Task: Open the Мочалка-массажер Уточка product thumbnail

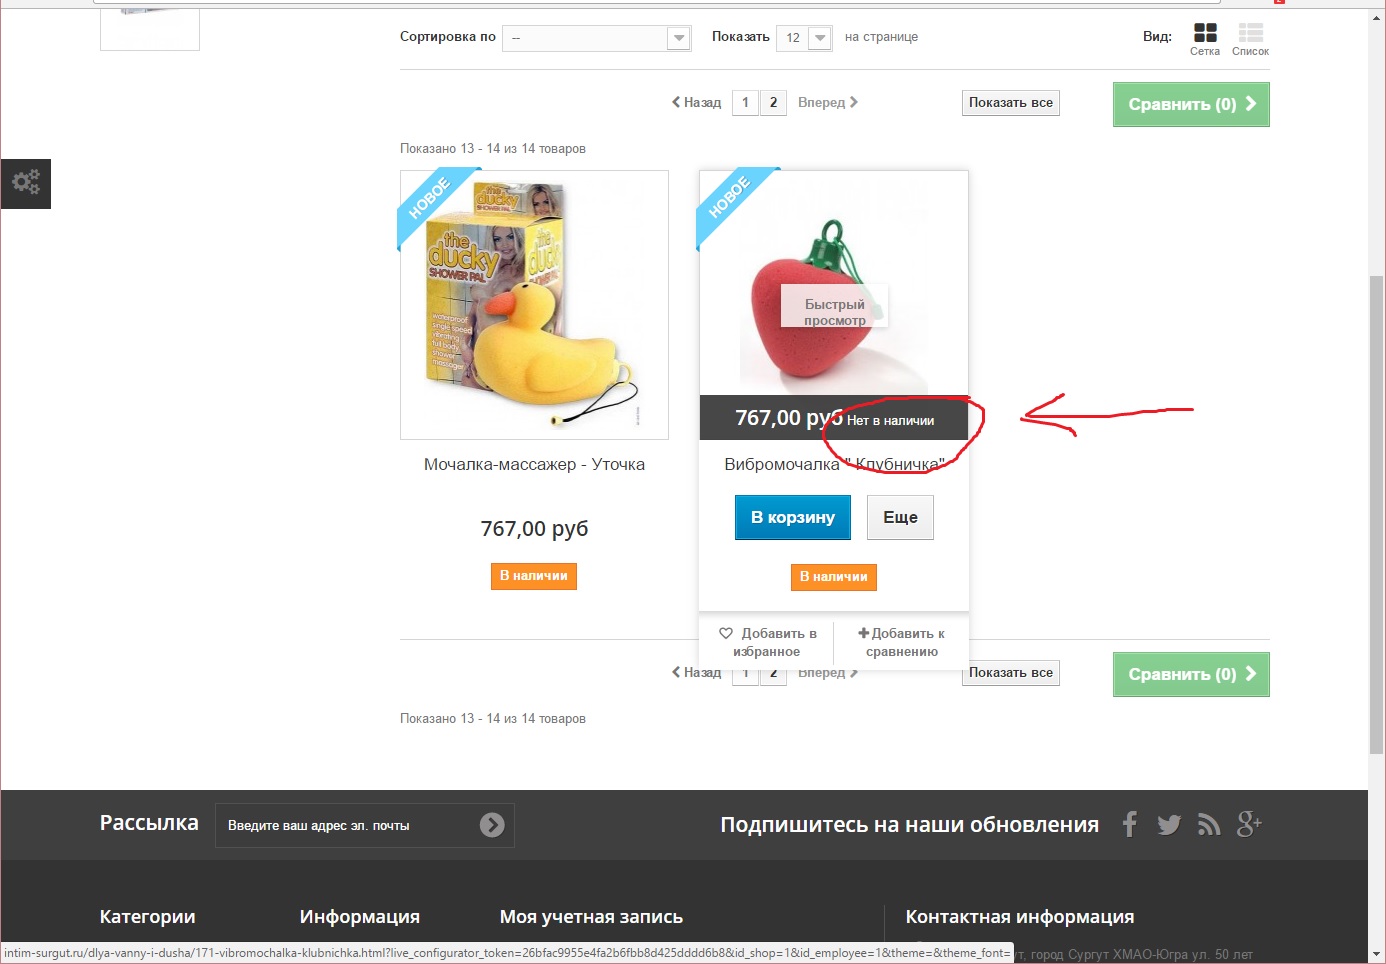Action: tap(534, 305)
